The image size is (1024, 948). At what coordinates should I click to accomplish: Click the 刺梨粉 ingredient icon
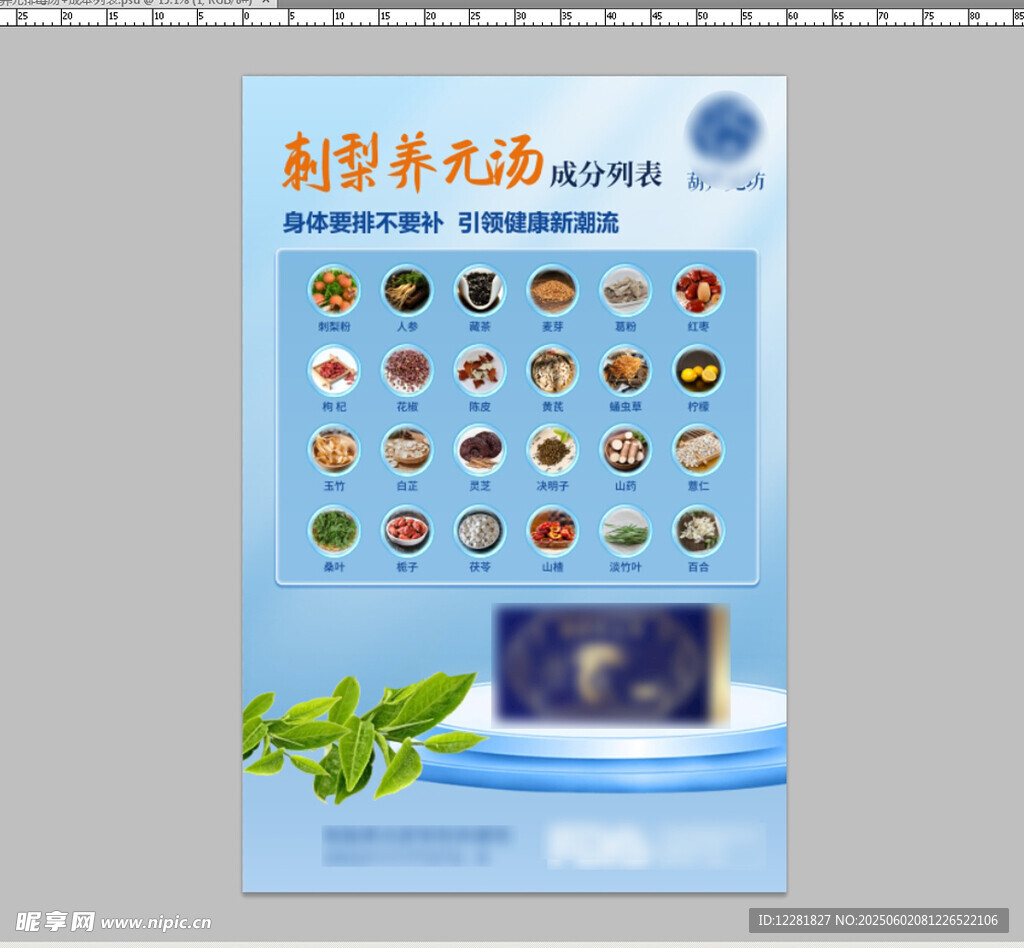point(333,290)
